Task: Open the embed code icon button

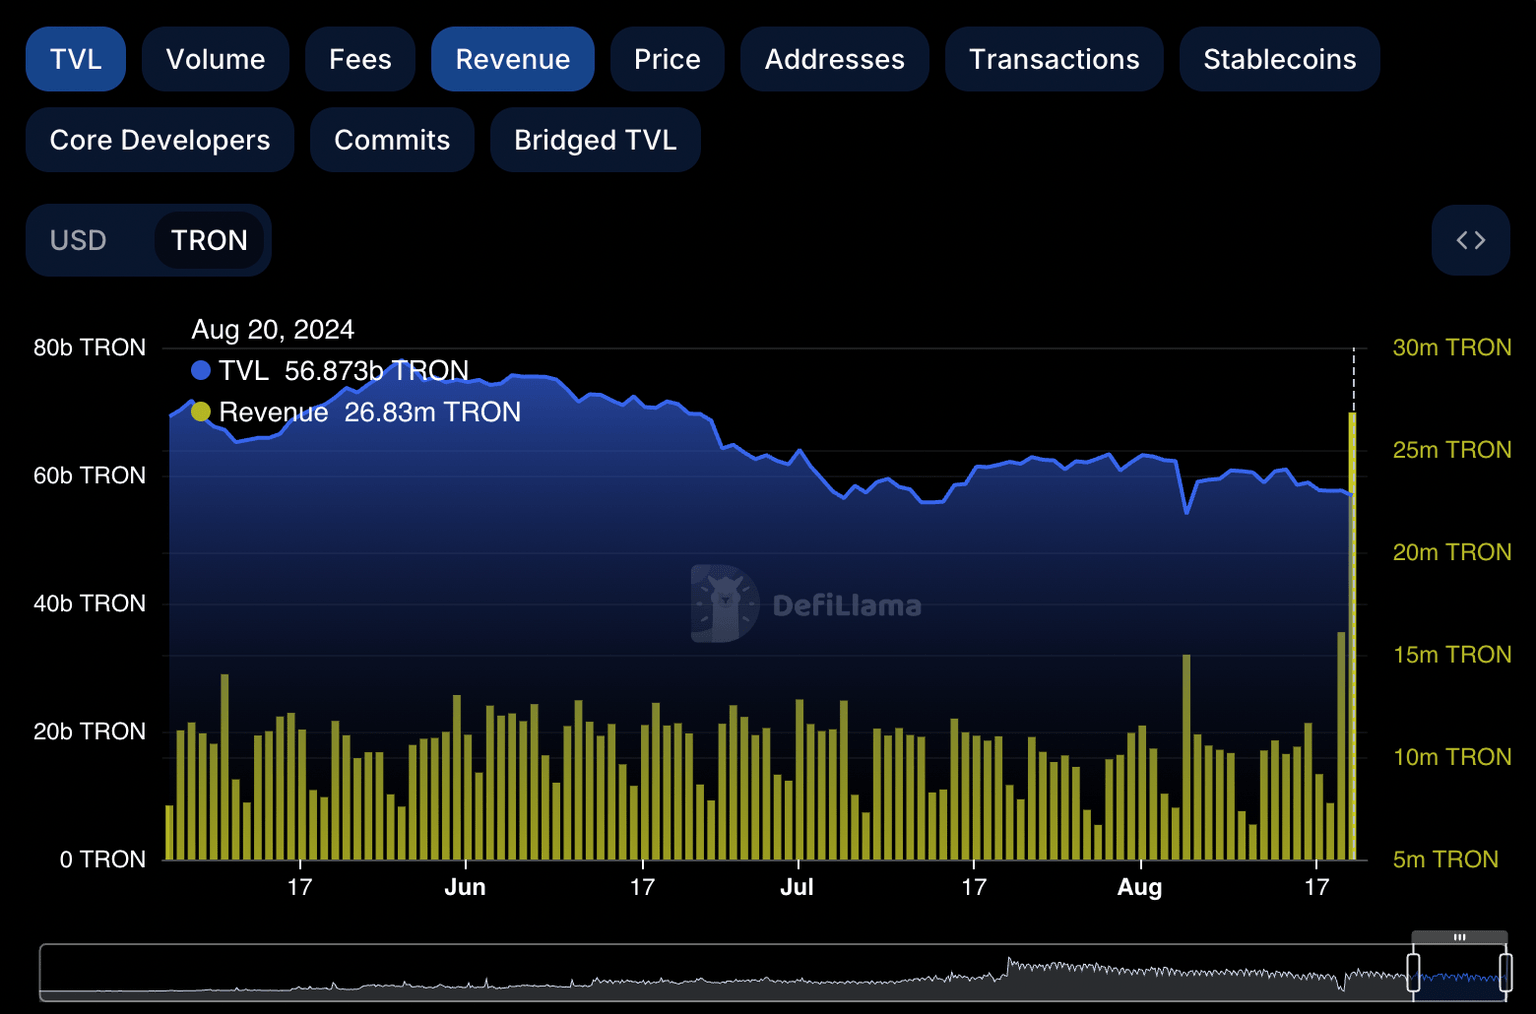Action: (x=1470, y=240)
